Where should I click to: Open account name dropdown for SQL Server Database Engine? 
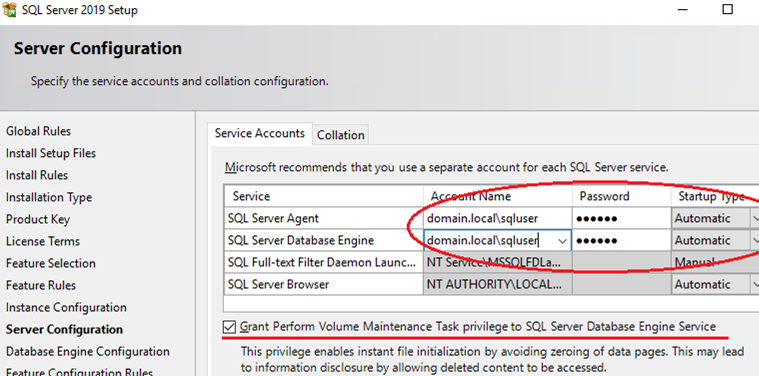pos(563,241)
